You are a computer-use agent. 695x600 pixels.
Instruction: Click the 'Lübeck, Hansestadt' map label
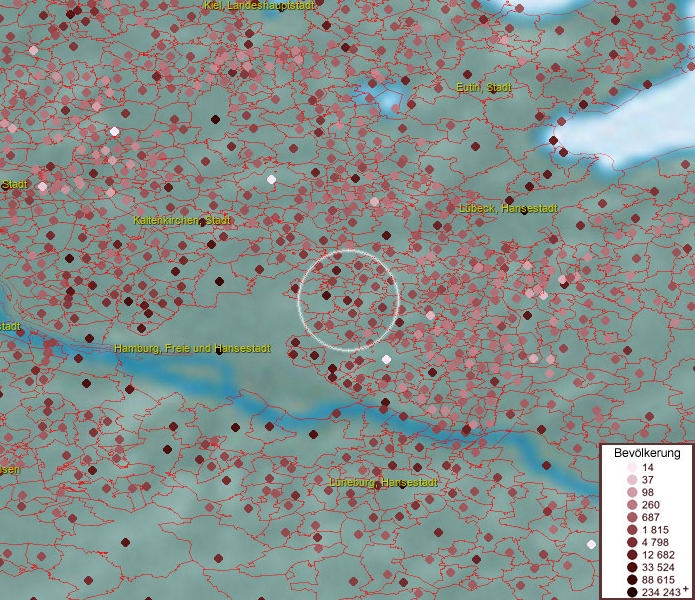(508, 208)
